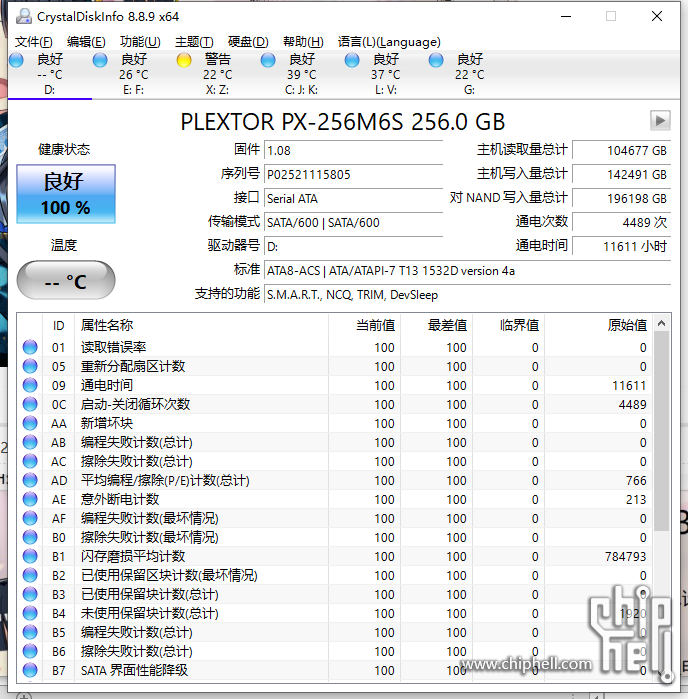
Task: Click raw value 213 in AE row
Action: tap(636, 500)
